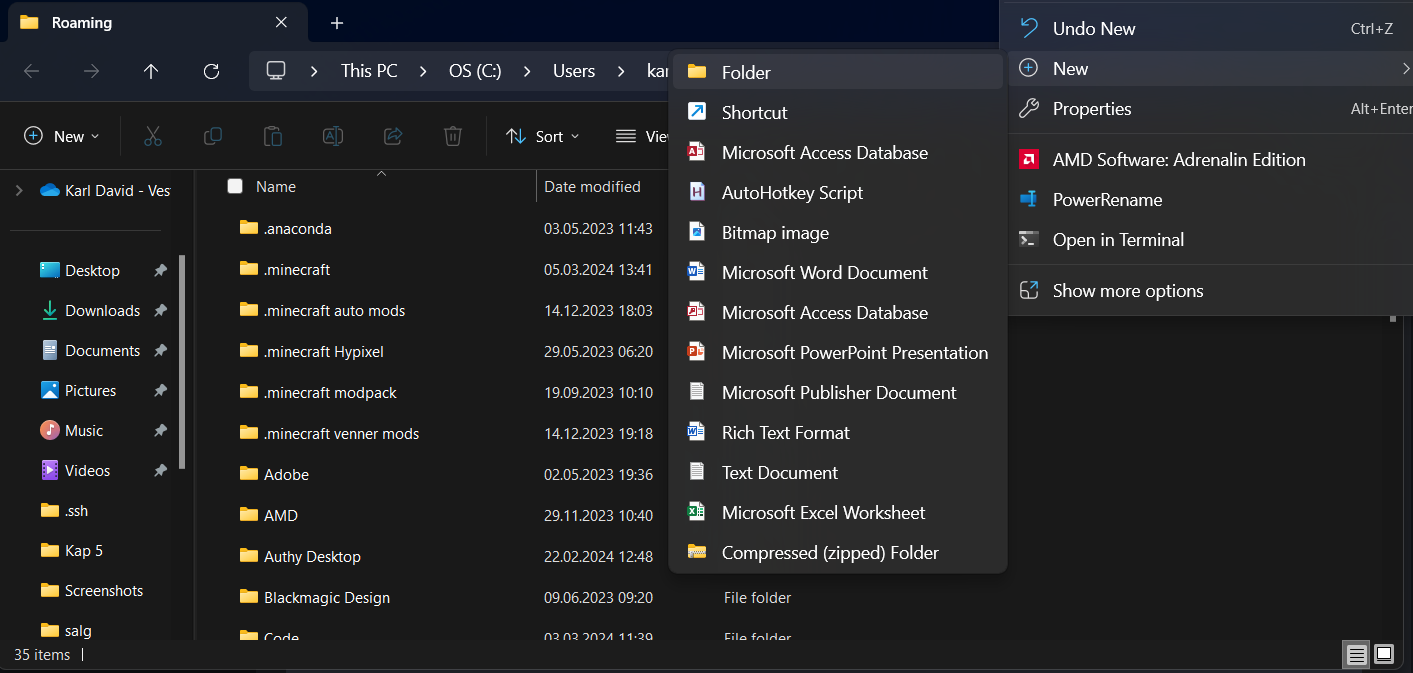
Task: Click chevron between This PC and OS (C:)
Action: (x=424, y=71)
